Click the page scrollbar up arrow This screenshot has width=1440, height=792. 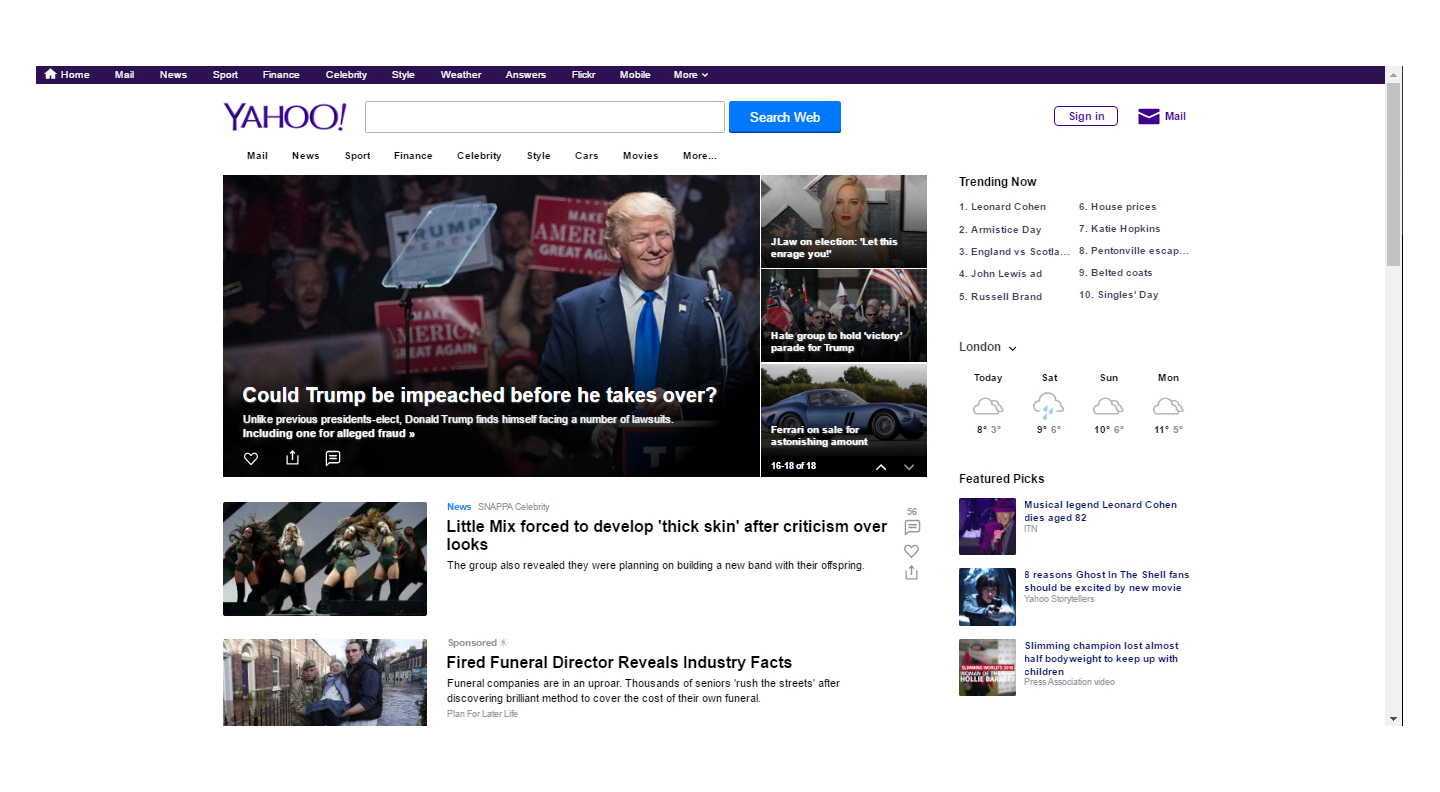(1393, 74)
